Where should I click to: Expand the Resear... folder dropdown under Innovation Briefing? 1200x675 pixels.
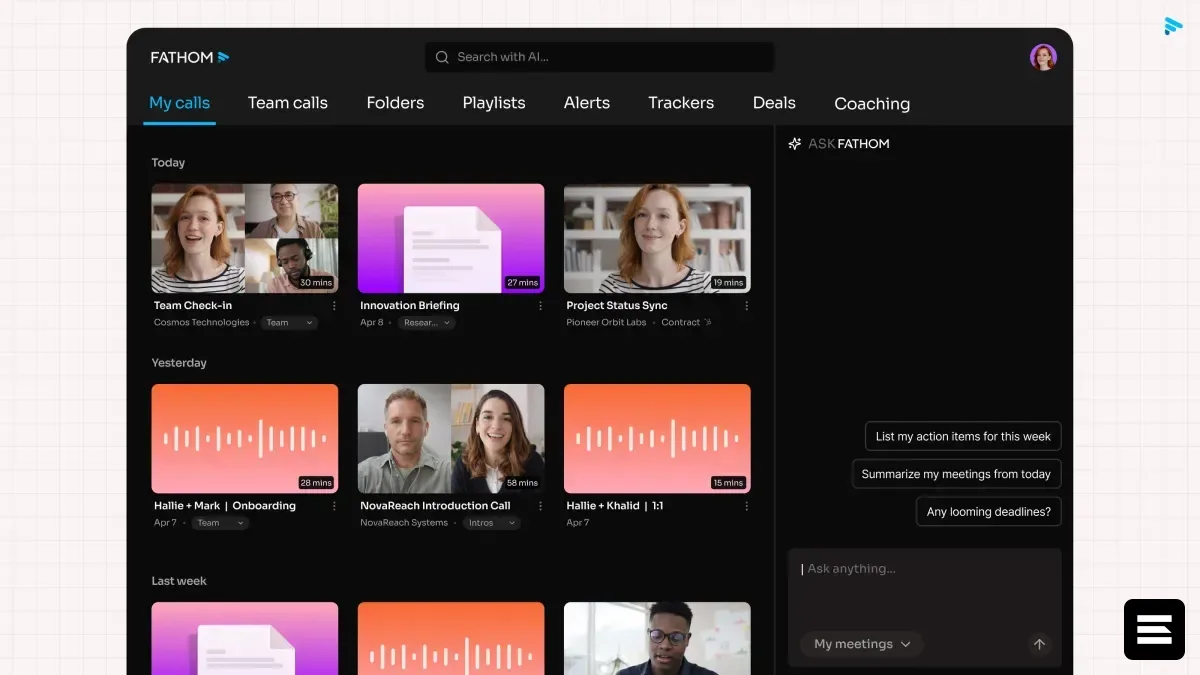click(x=427, y=323)
